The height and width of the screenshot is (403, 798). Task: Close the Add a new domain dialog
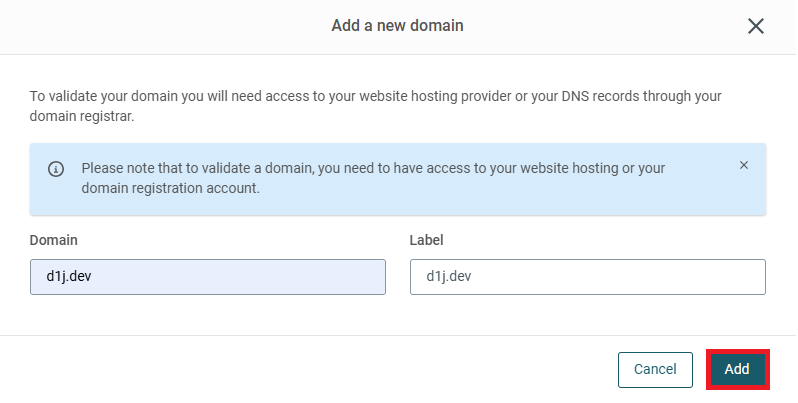(756, 26)
